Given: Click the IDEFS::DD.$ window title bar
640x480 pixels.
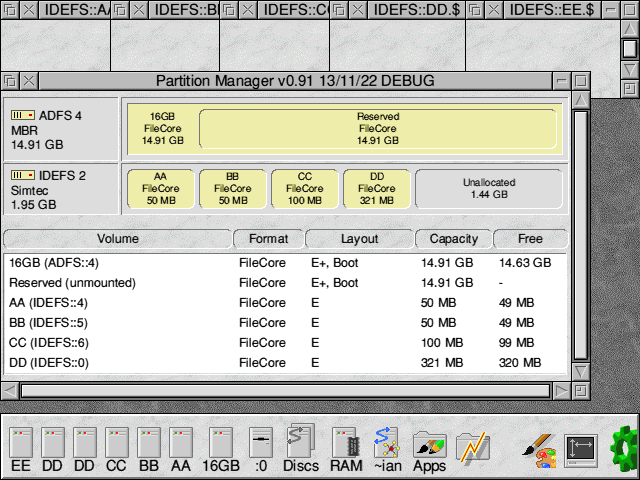Looking at the screenshot, I should pyautogui.click(x=416, y=9).
